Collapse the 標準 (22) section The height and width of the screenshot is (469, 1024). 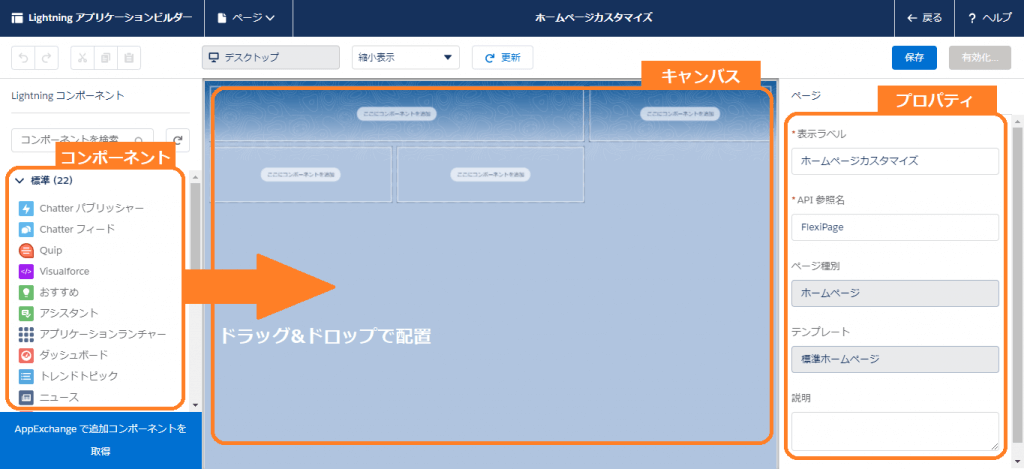(x=19, y=180)
